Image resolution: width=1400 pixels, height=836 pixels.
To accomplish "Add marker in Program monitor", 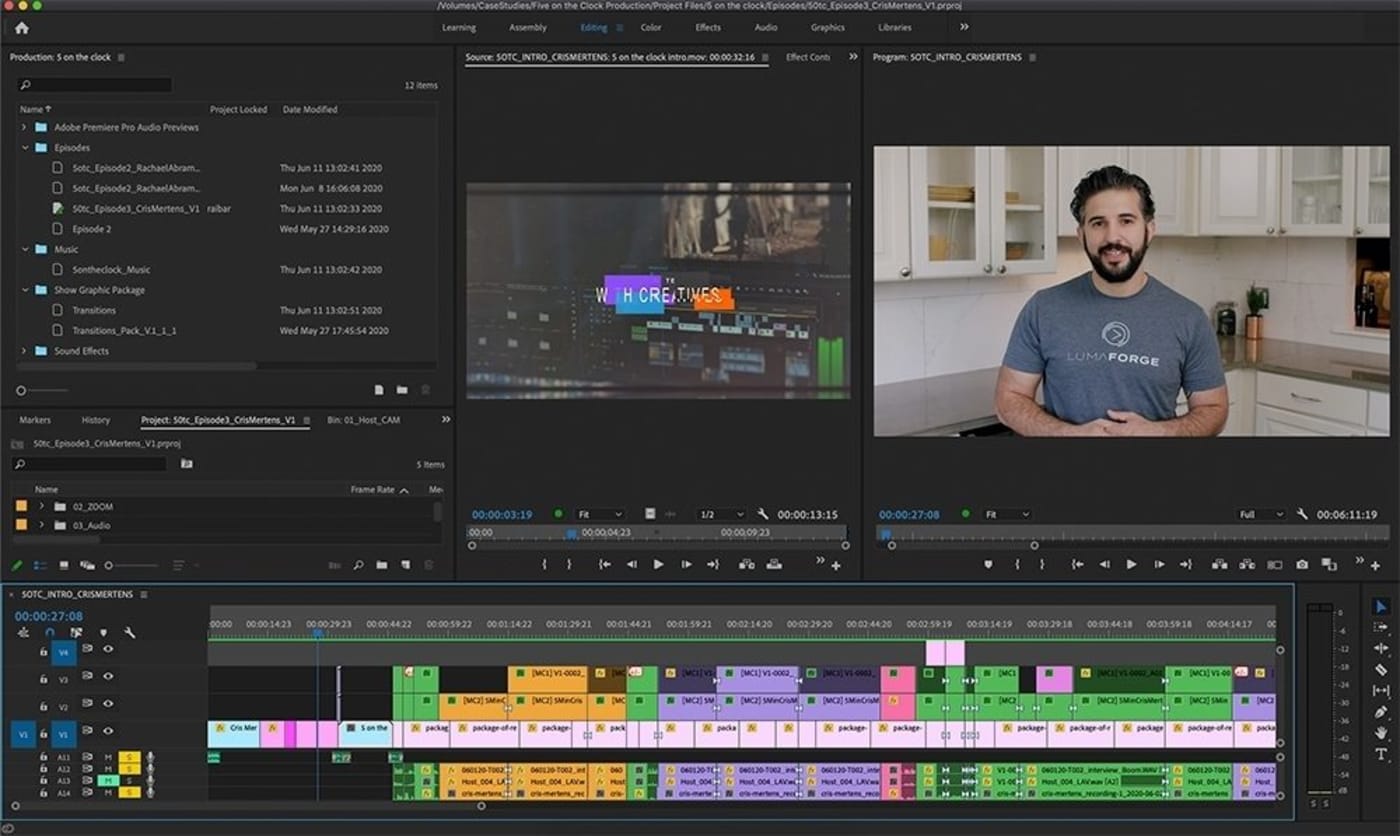I will tap(989, 564).
